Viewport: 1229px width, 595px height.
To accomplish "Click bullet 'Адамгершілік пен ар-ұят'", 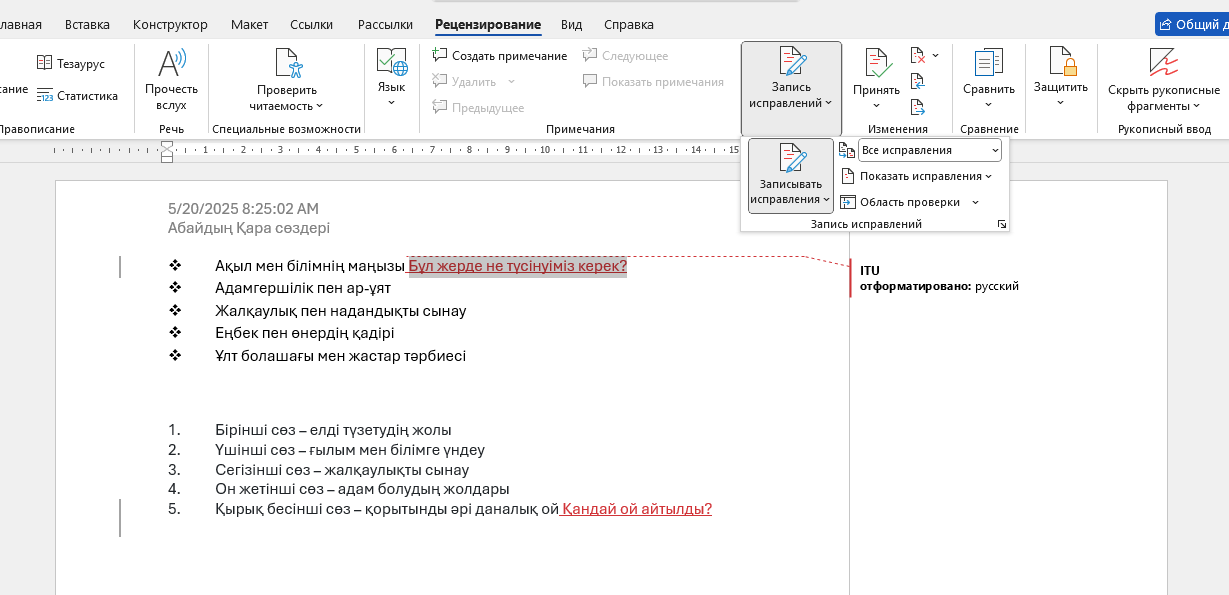I will [x=303, y=288].
